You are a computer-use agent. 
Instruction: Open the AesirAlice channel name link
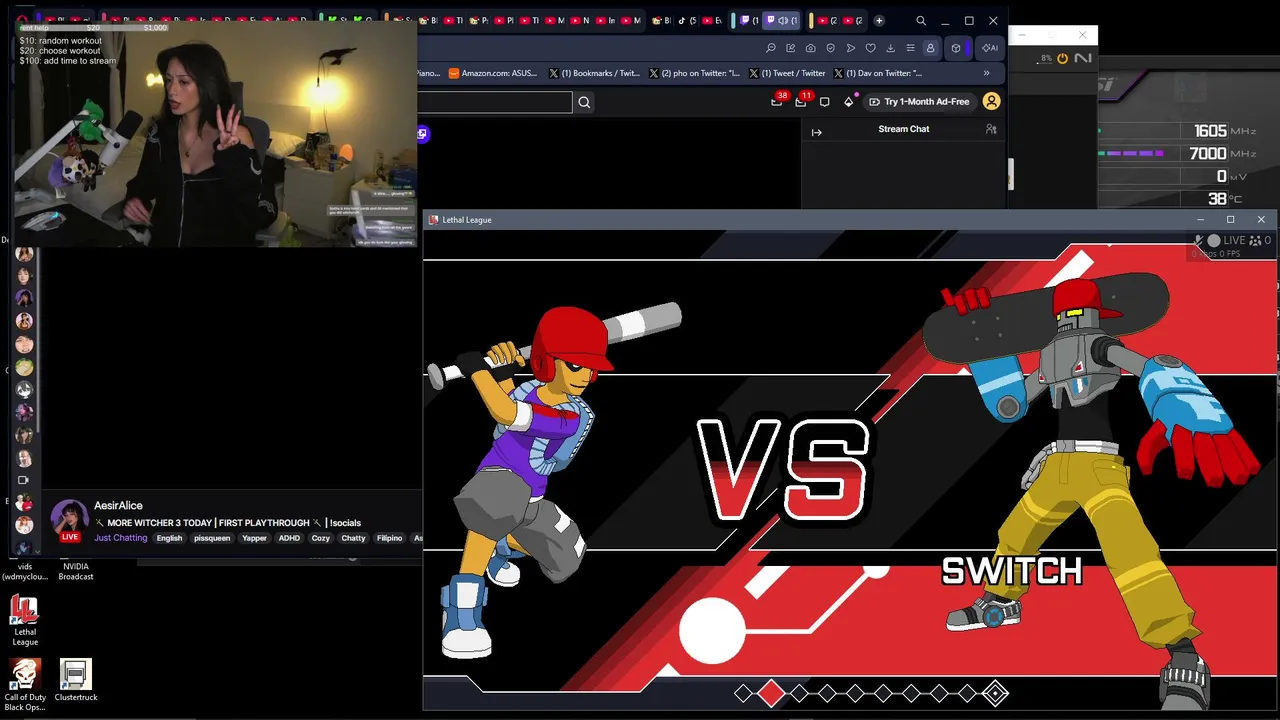click(118, 506)
